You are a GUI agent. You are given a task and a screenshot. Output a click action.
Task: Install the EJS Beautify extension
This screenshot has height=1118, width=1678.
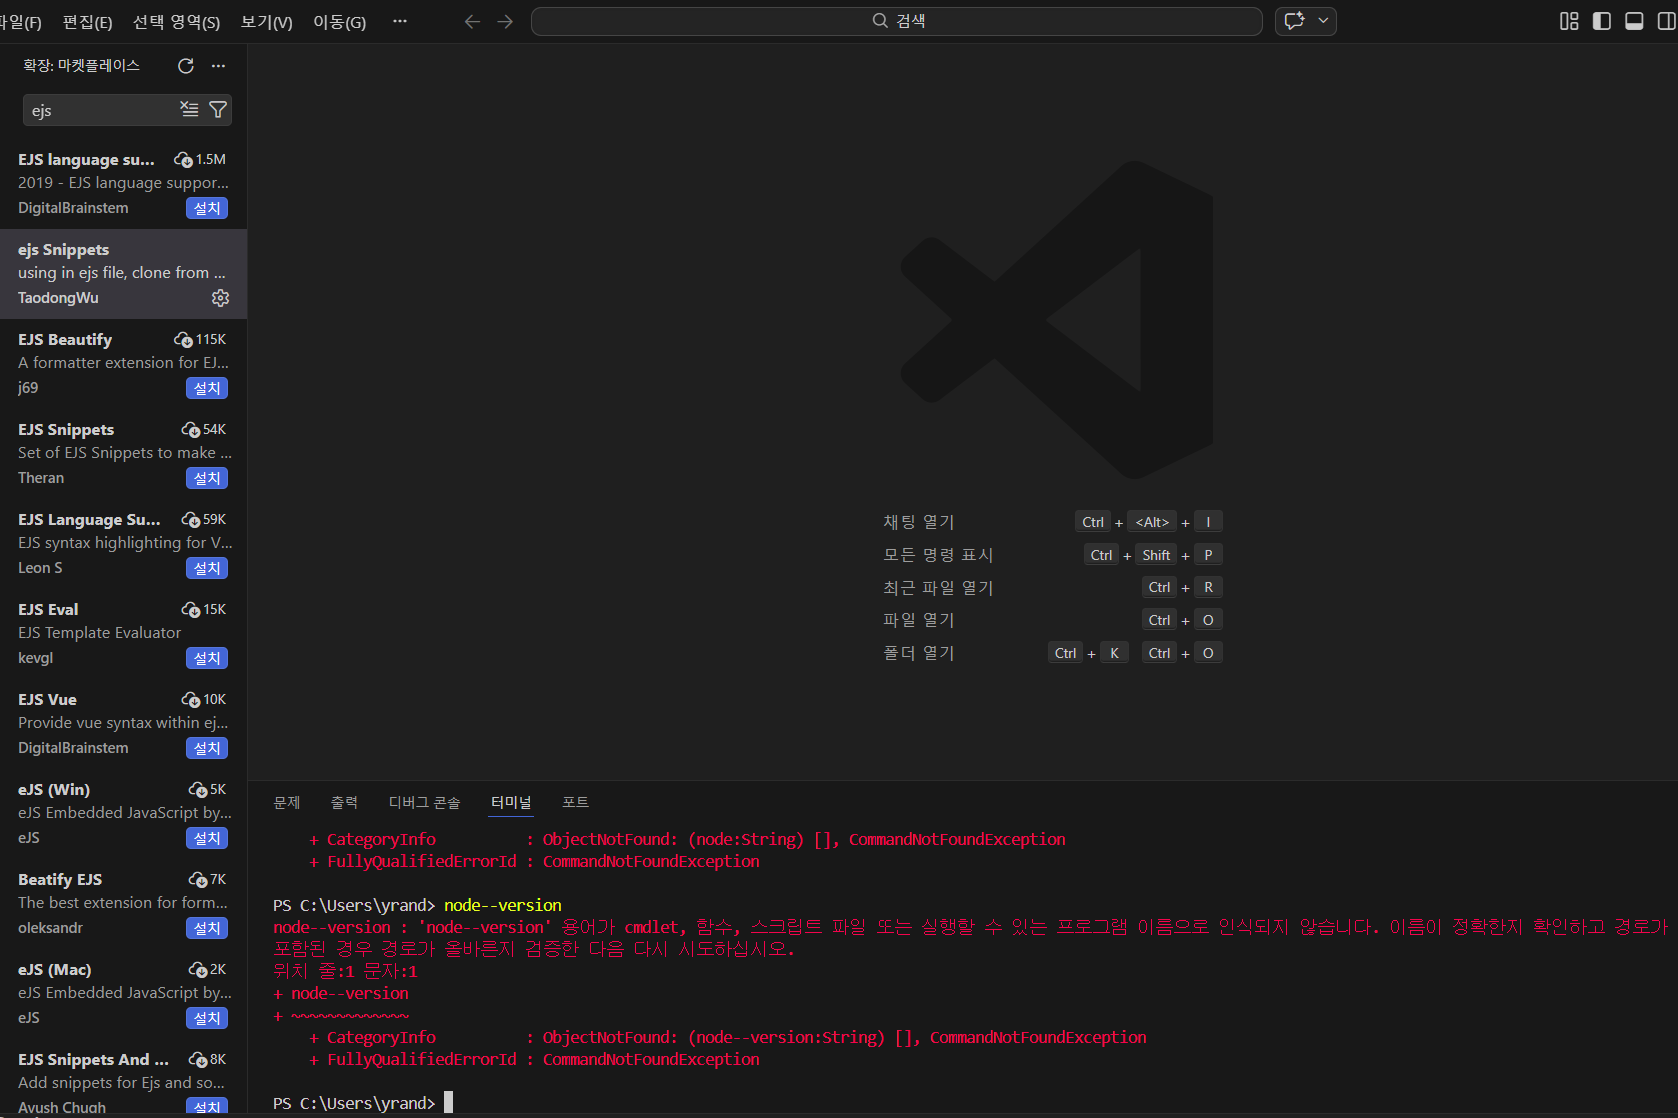[x=207, y=388]
